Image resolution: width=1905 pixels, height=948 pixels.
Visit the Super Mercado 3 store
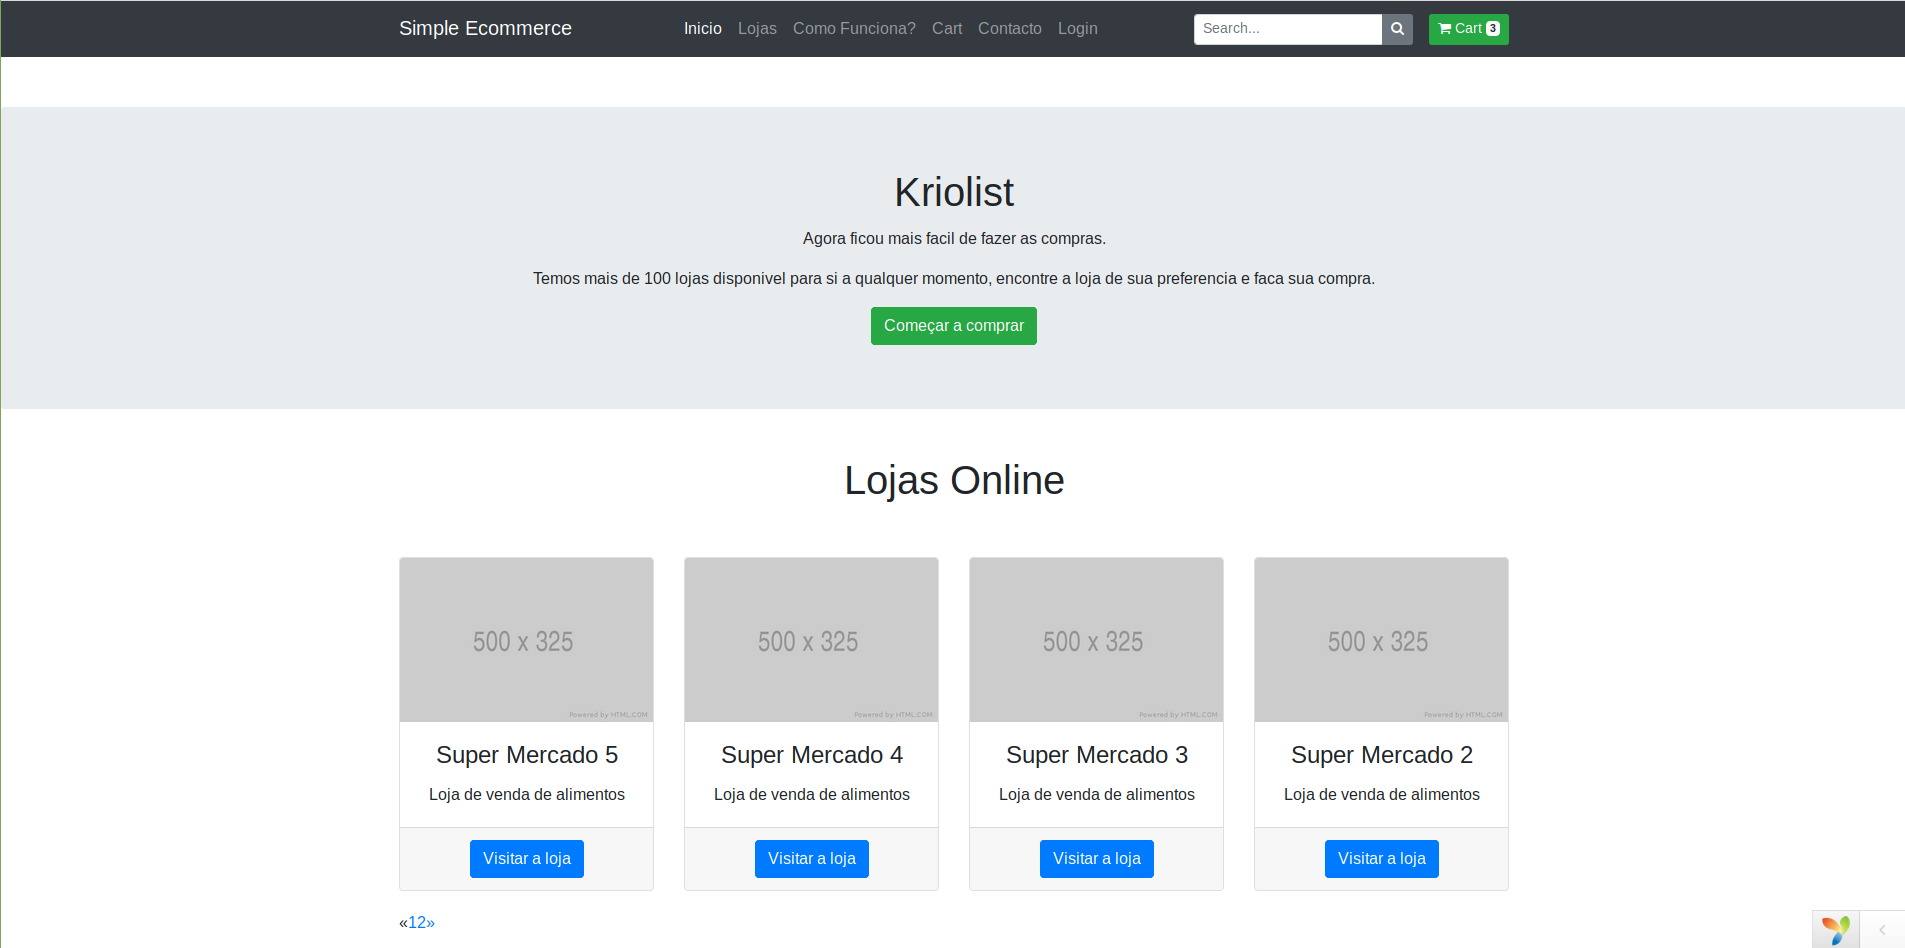click(x=1097, y=859)
